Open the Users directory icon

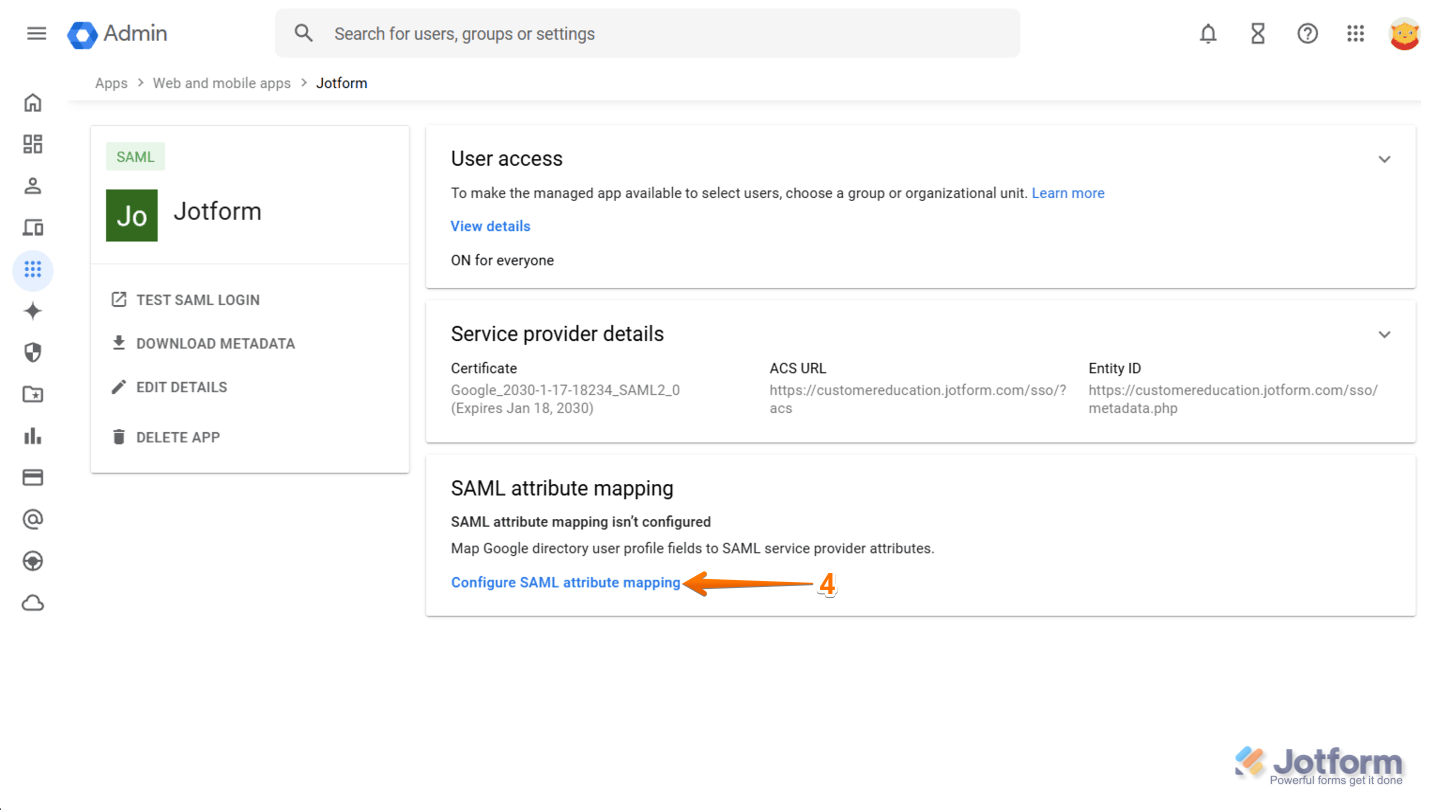pyautogui.click(x=33, y=186)
